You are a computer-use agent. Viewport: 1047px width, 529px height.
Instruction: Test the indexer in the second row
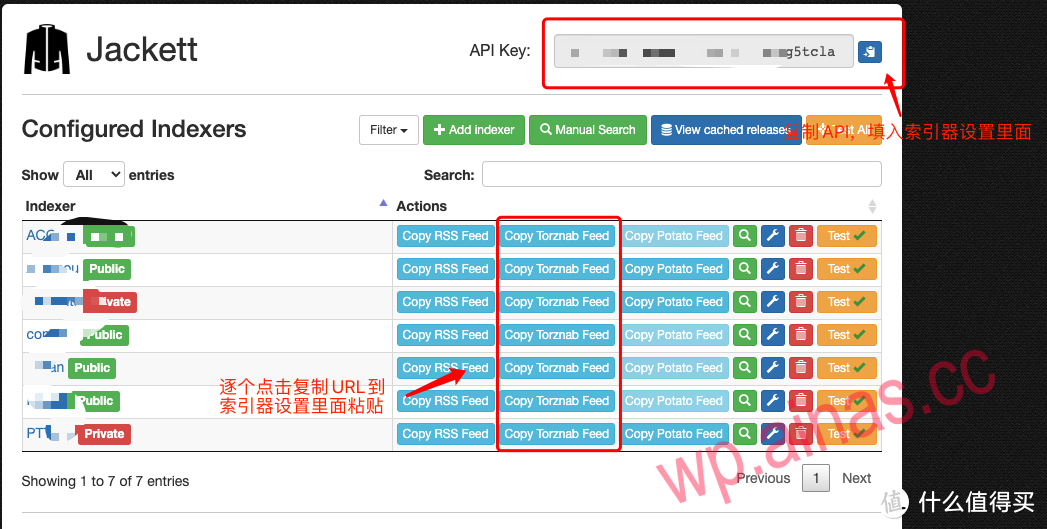(847, 269)
